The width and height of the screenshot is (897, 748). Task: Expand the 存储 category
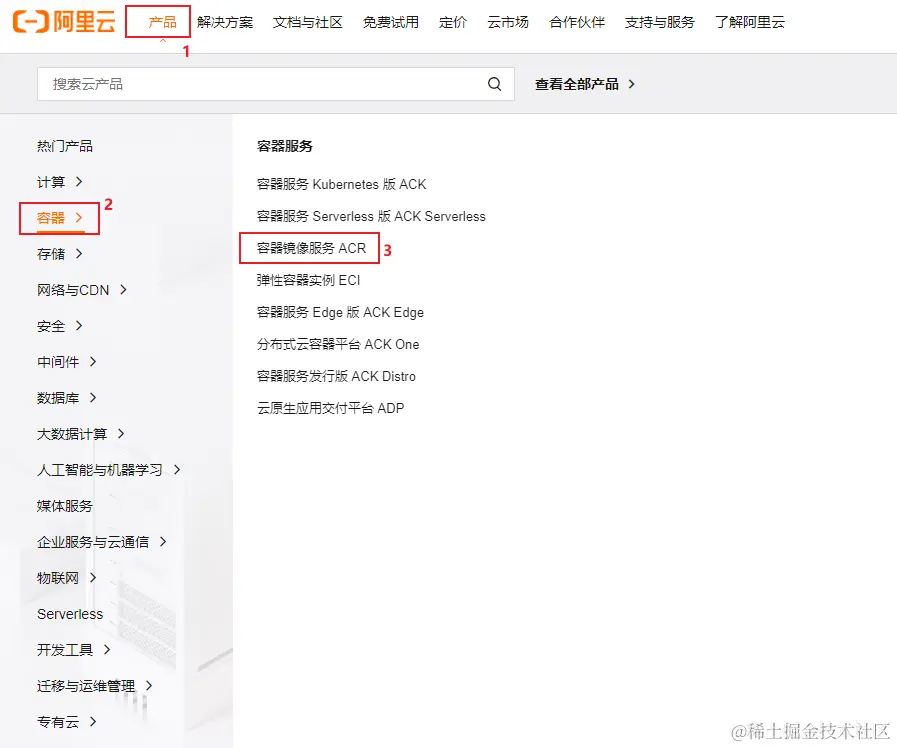[55, 254]
